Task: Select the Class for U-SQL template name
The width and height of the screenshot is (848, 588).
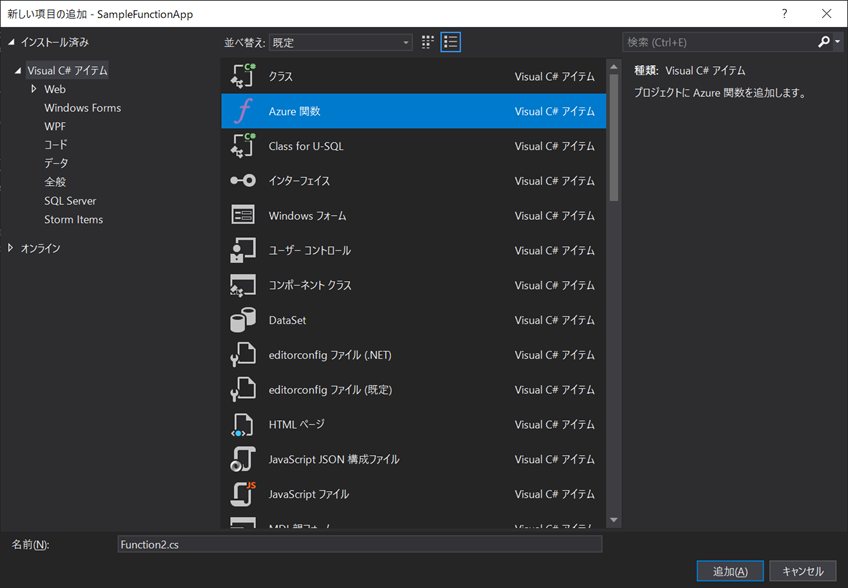Action: [x=306, y=146]
